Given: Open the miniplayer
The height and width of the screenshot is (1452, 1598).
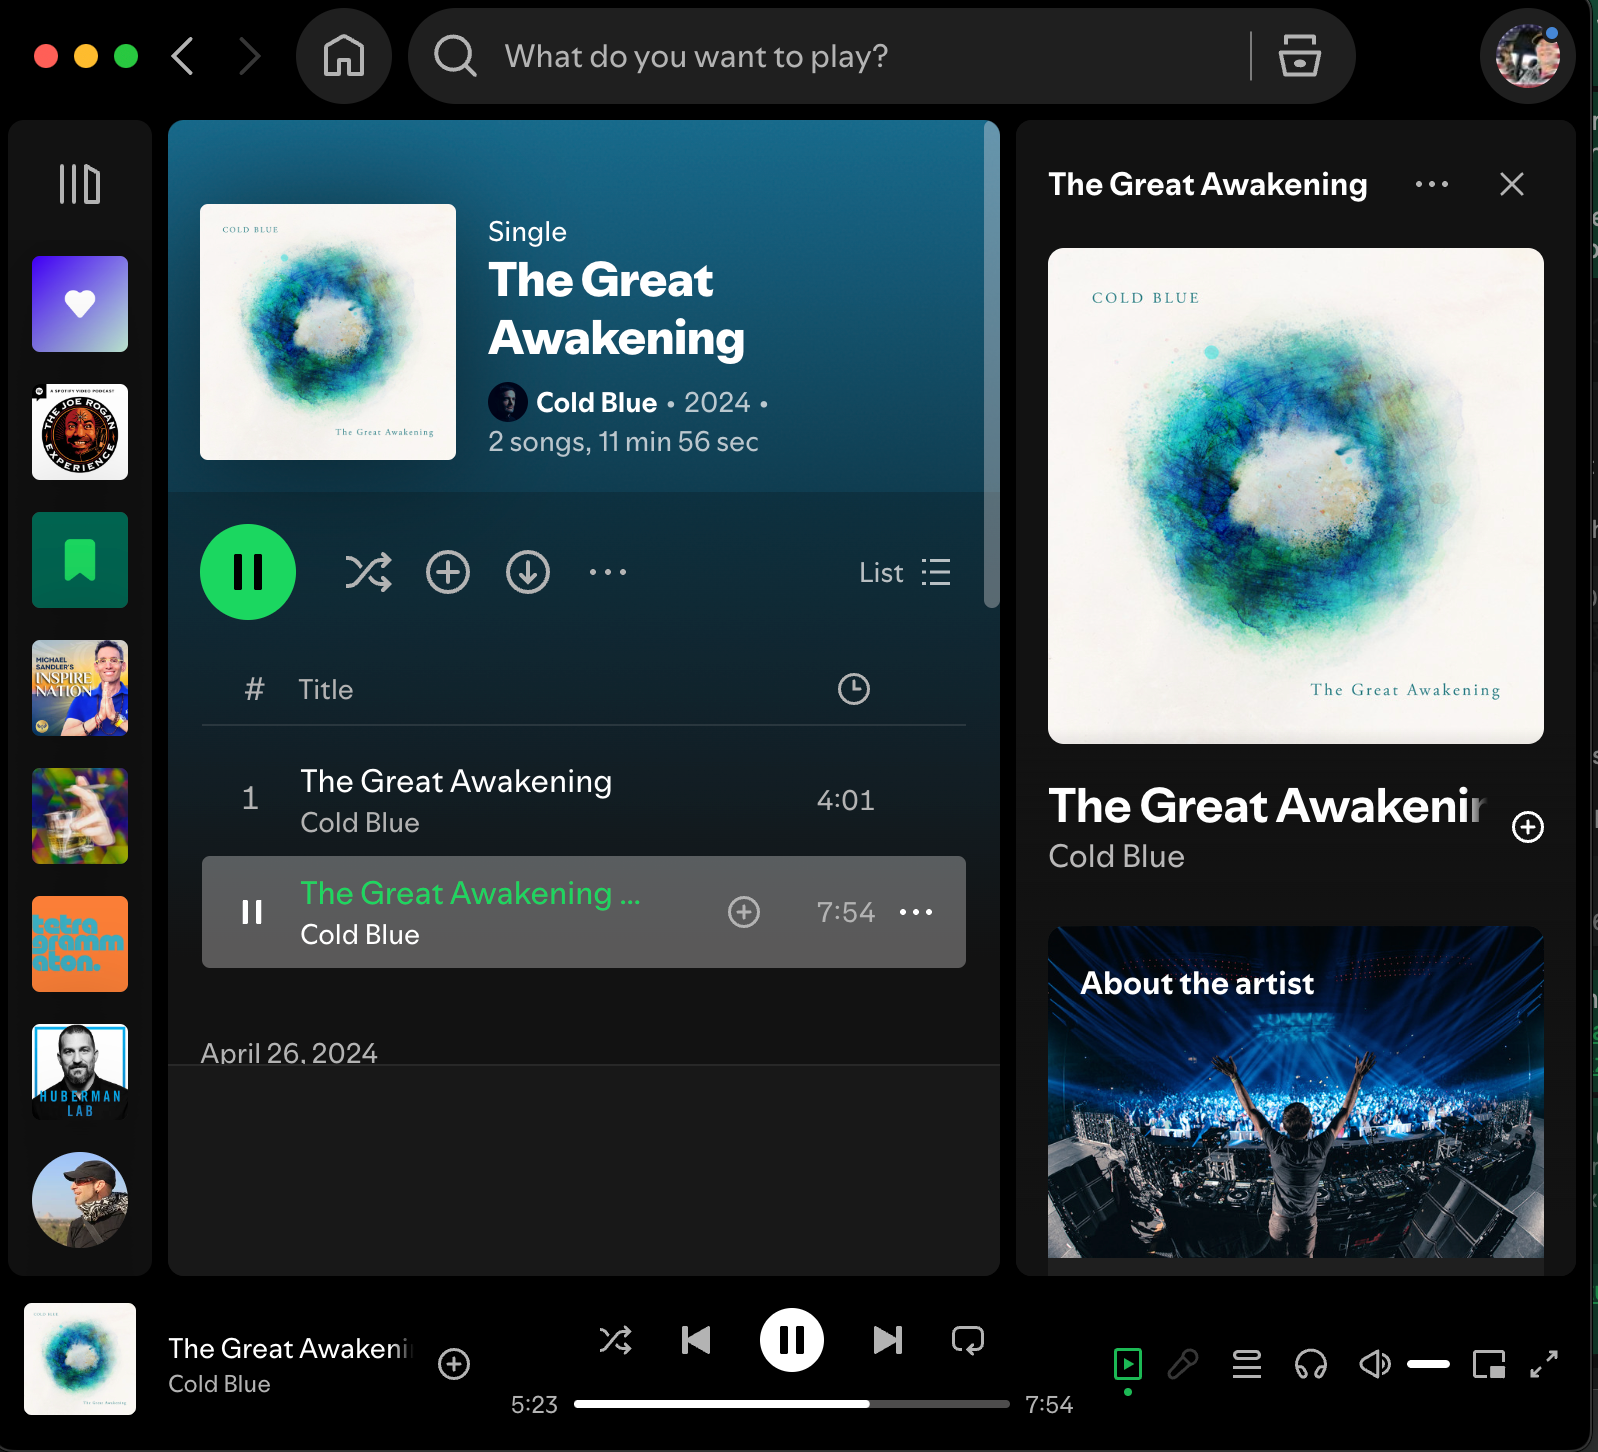Looking at the screenshot, I should 1489,1364.
